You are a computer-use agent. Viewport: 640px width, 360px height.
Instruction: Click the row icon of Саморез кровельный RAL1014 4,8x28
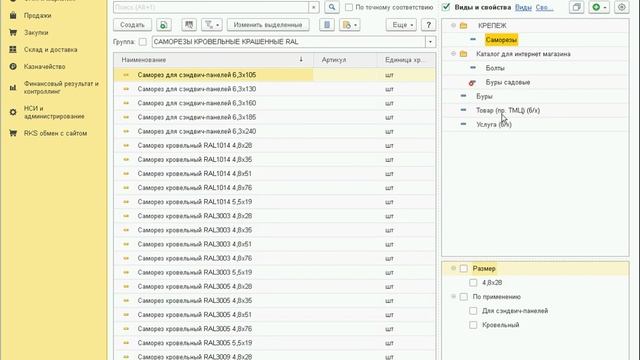click(126, 145)
